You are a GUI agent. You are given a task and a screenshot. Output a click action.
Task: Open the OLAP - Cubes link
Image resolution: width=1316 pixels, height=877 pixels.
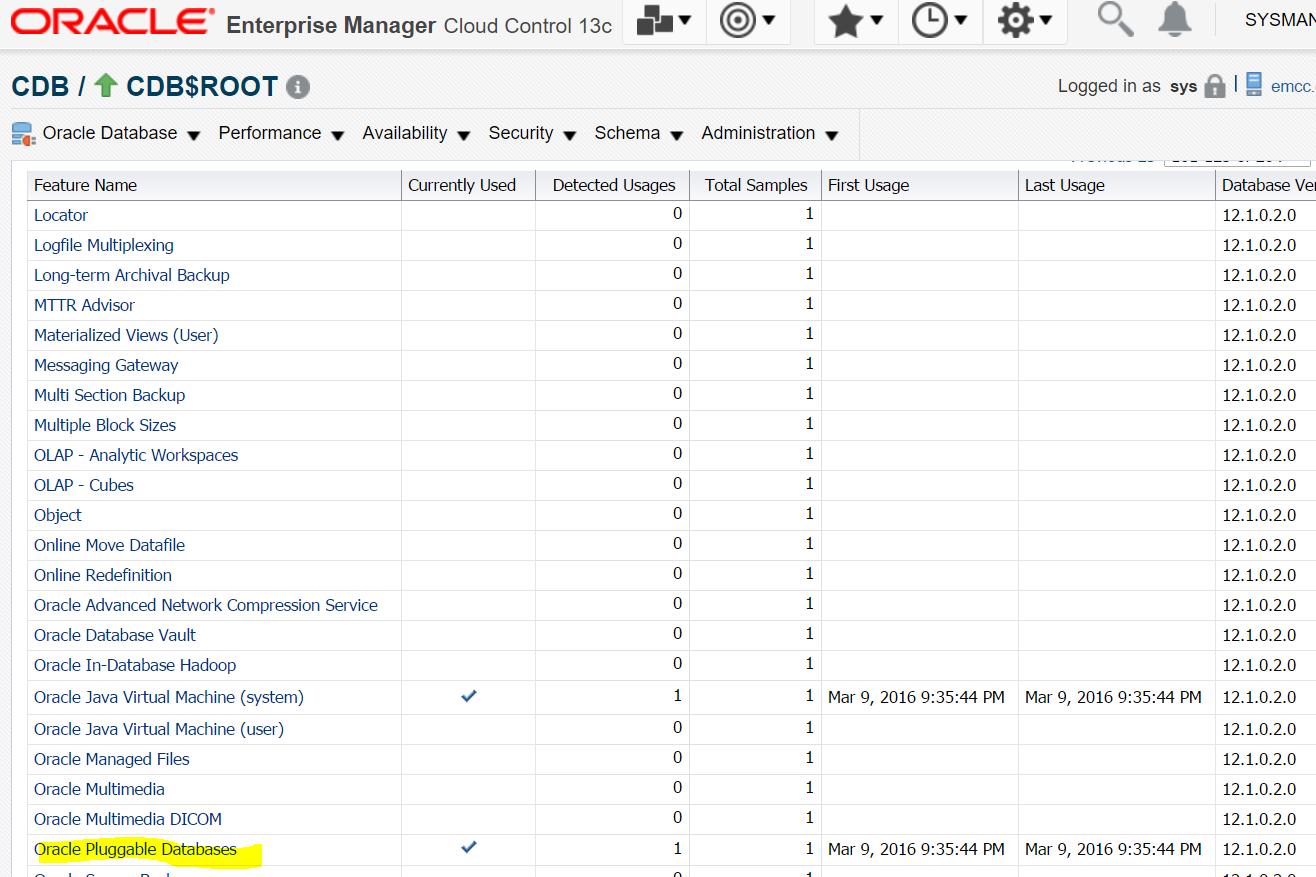pos(84,485)
